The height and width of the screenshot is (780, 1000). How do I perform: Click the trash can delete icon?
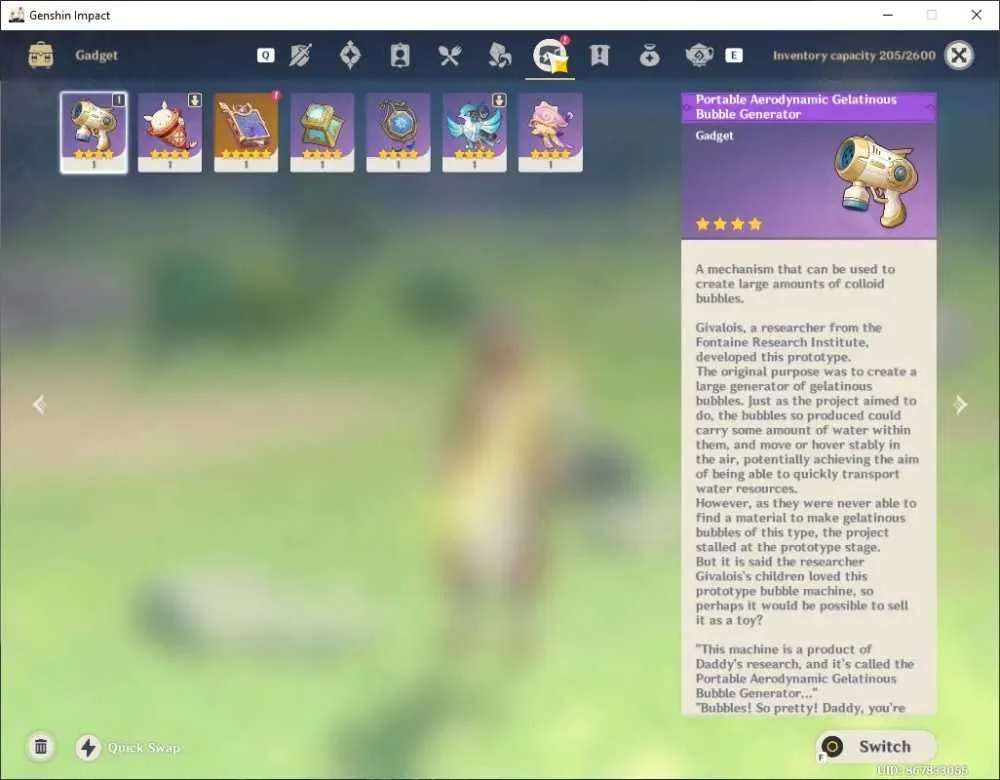tap(41, 746)
